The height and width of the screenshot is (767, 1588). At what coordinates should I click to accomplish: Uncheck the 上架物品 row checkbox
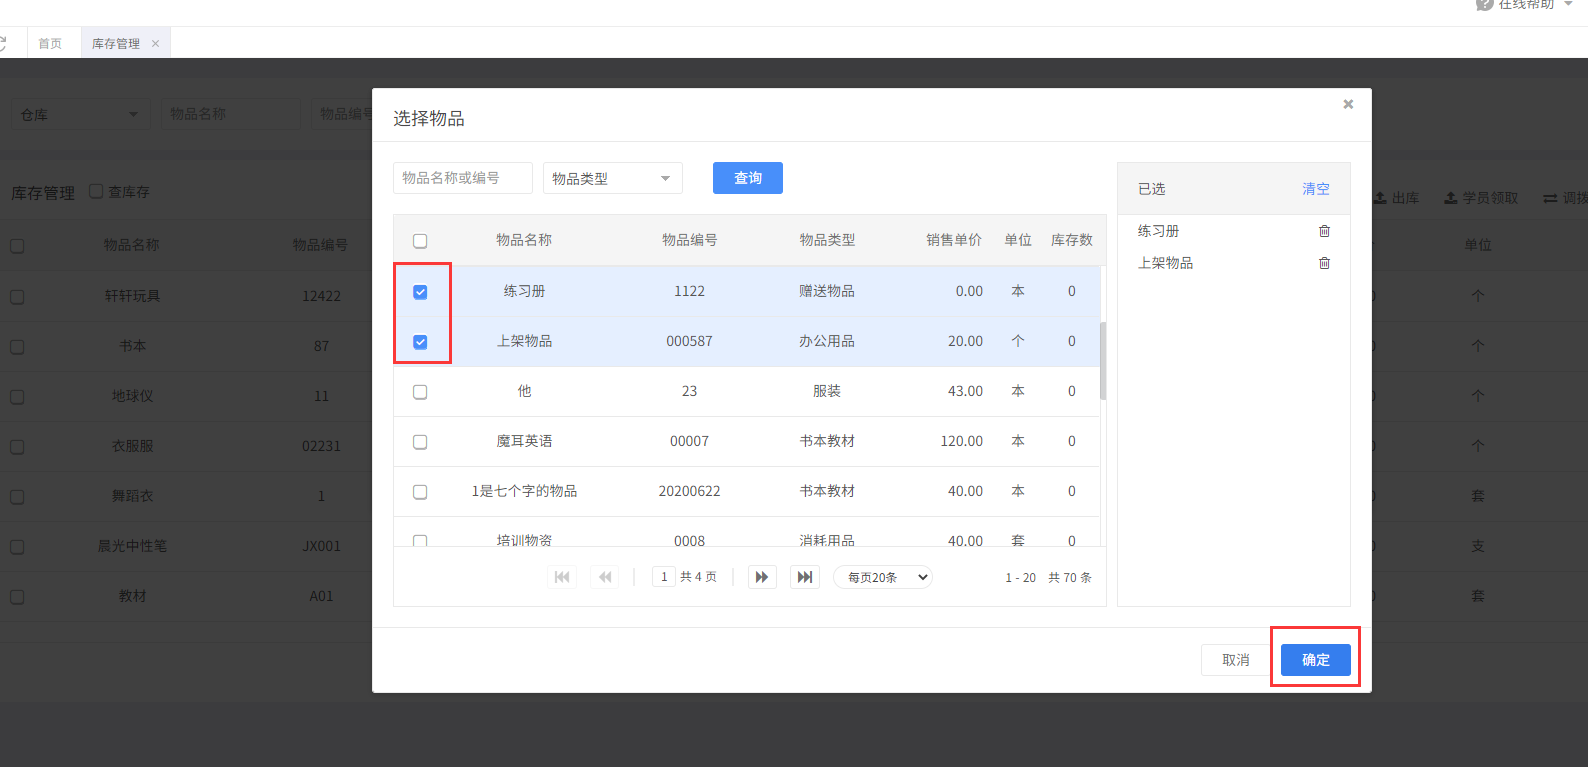pyautogui.click(x=420, y=342)
